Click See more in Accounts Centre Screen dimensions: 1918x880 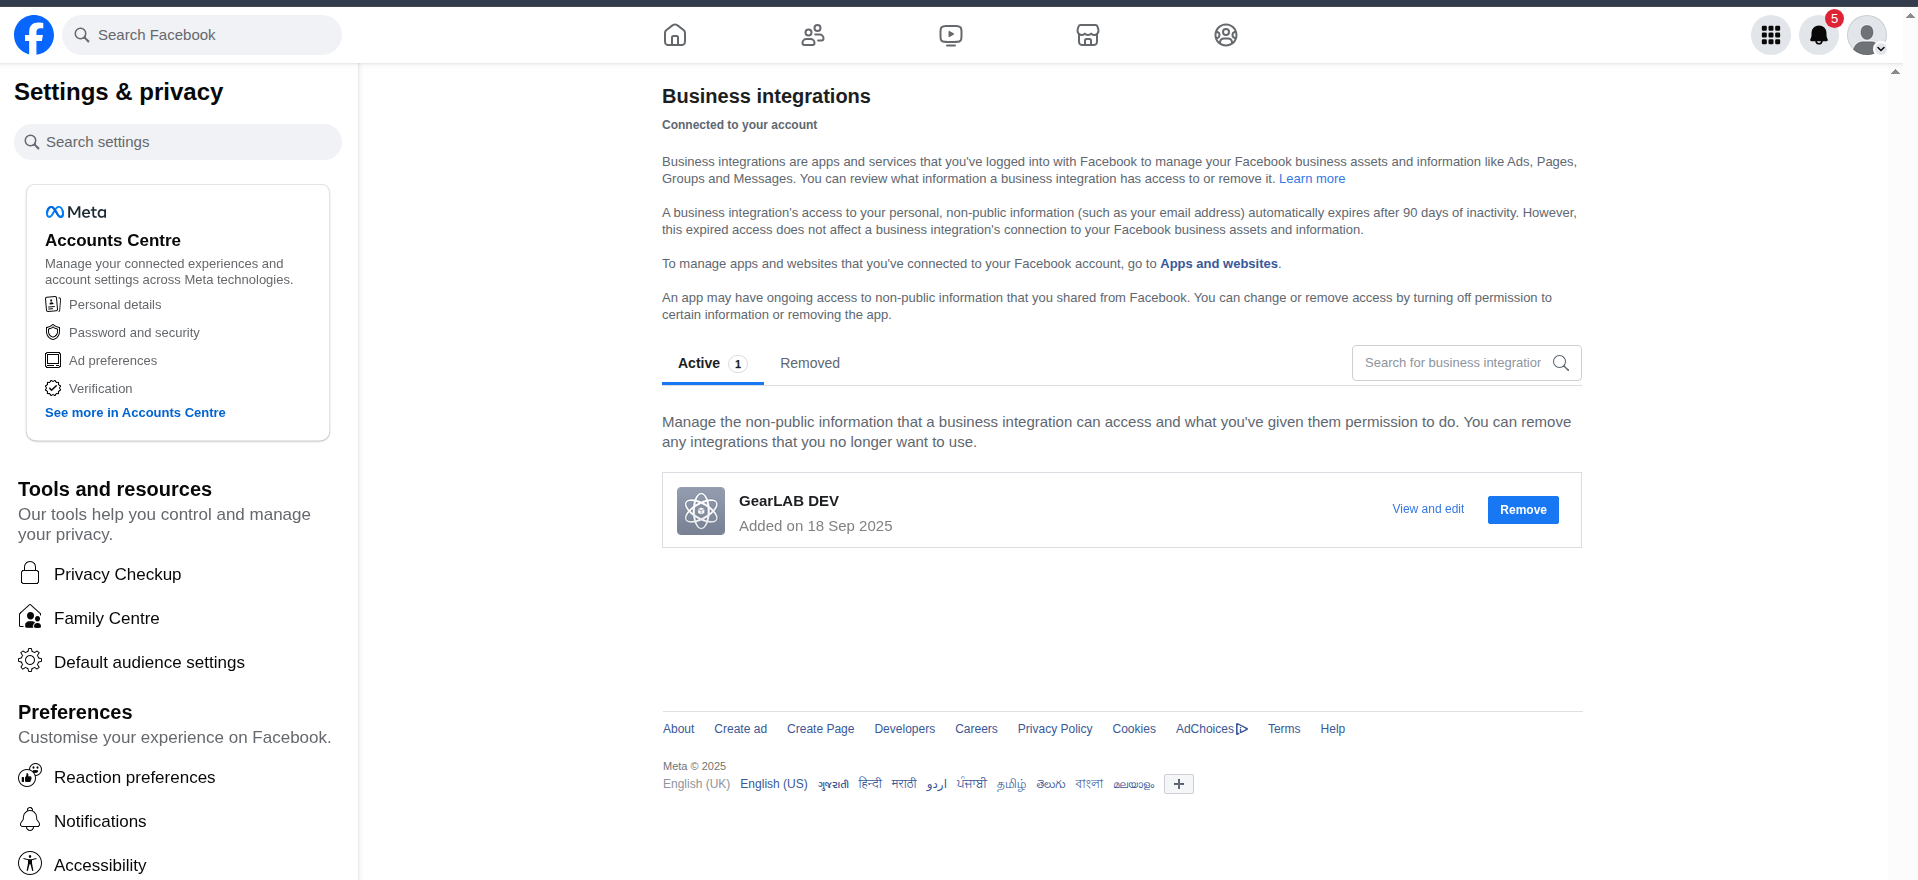pyautogui.click(x=135, y=412)
